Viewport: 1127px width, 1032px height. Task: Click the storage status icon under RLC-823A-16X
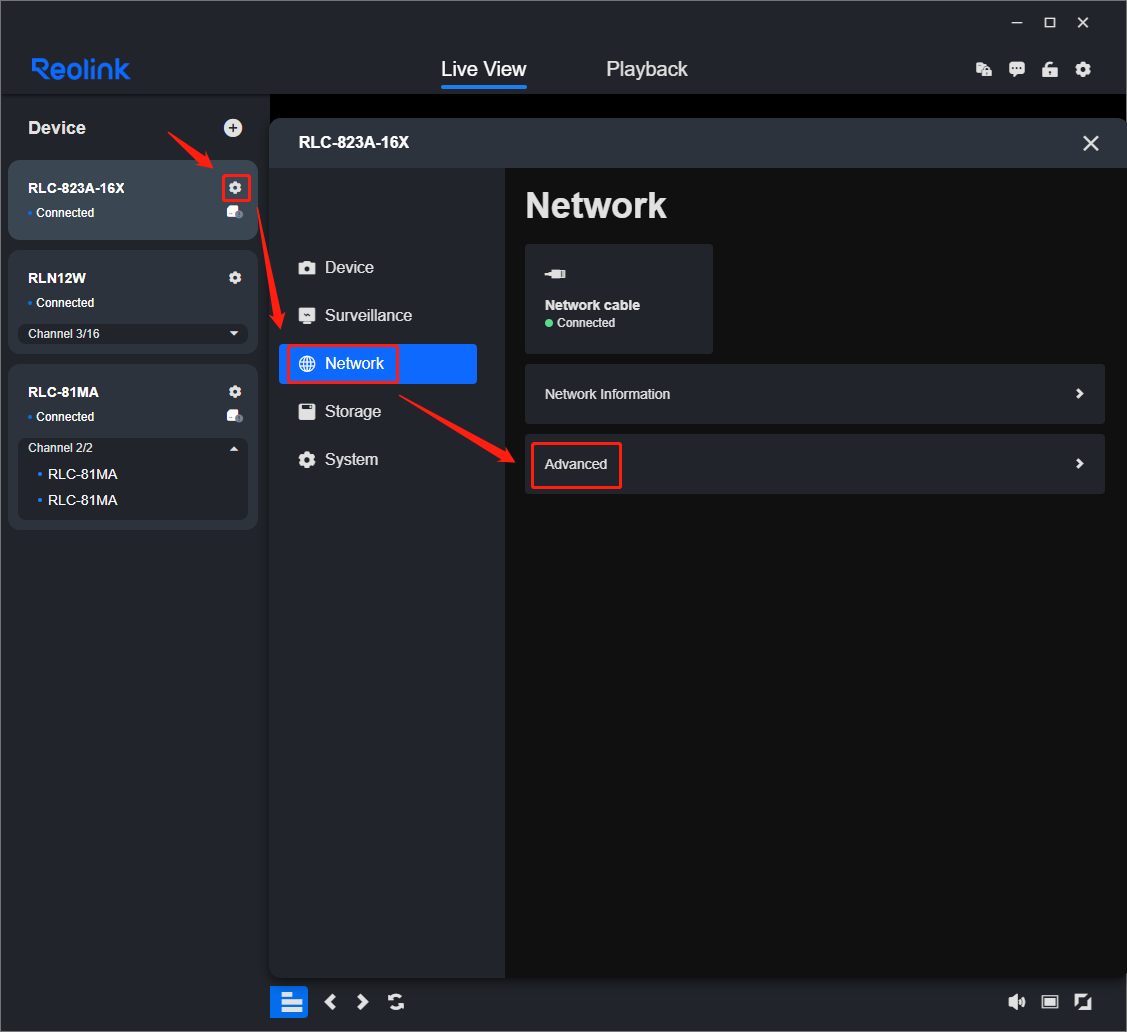click(x=234, y=212)
